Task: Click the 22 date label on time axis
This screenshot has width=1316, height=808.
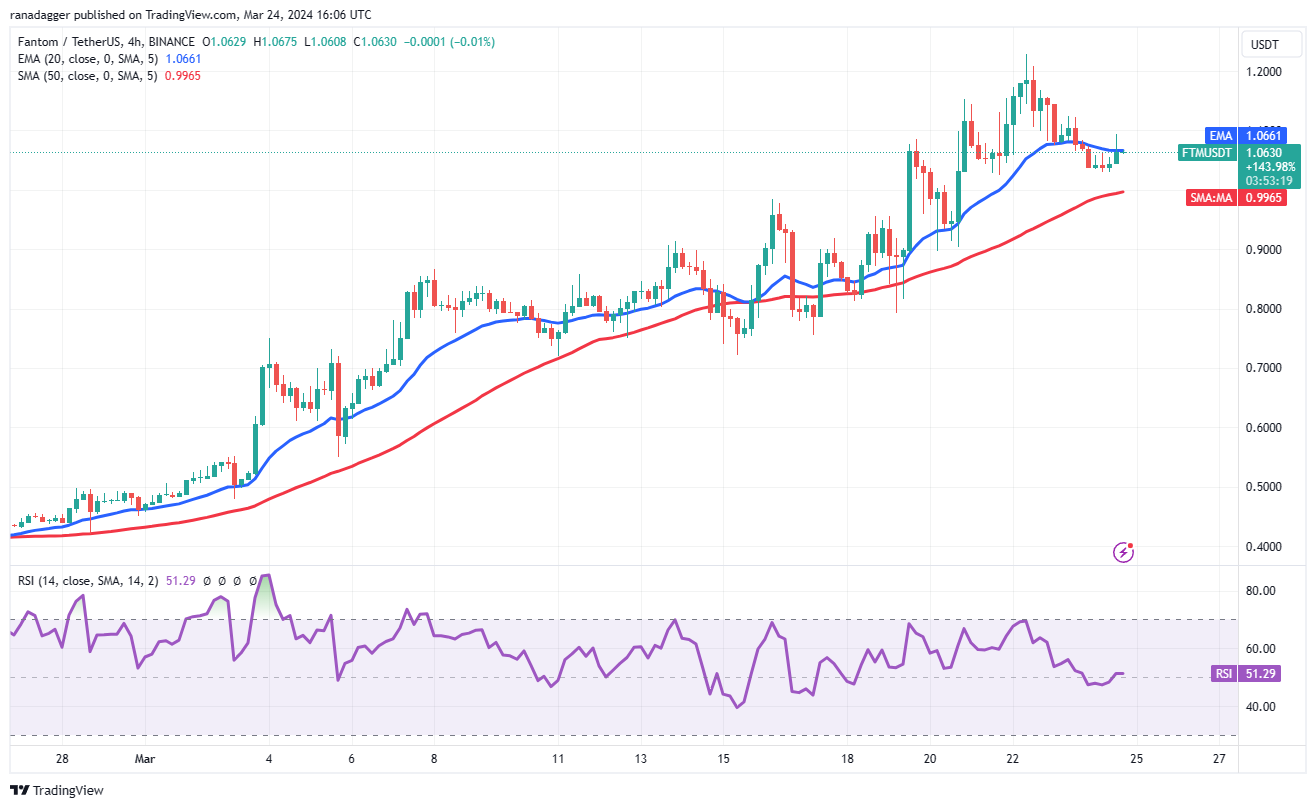Action: point(1012,759)
